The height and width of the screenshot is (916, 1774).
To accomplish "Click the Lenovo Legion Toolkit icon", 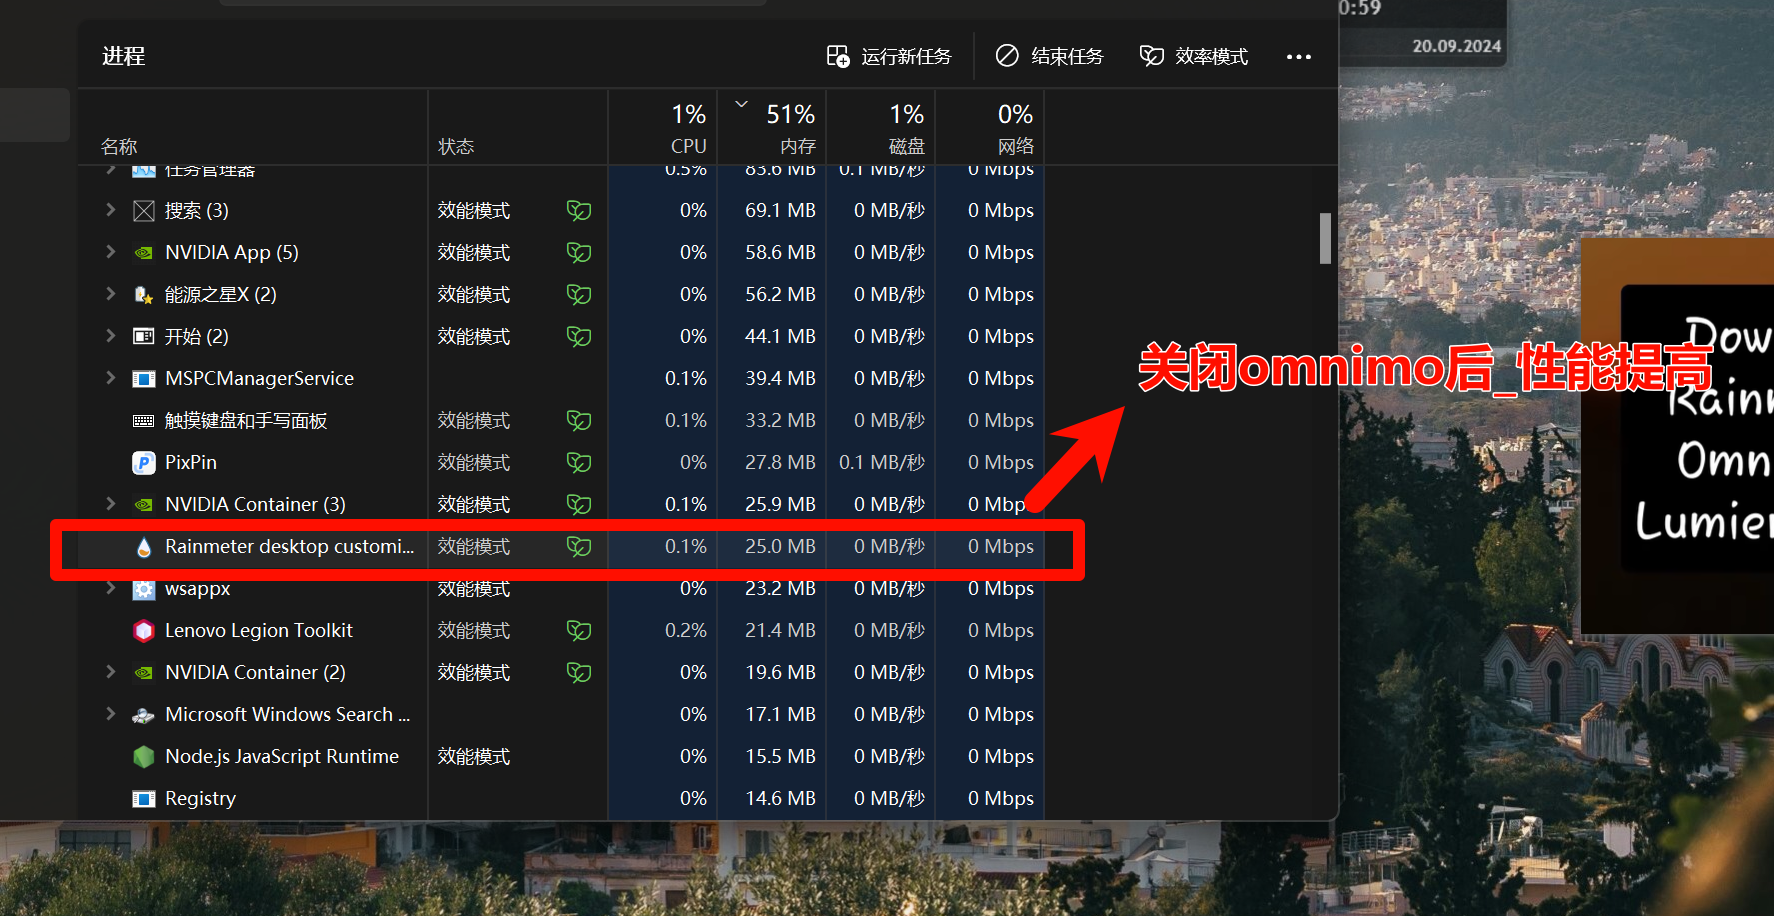I will pos(144,631).
